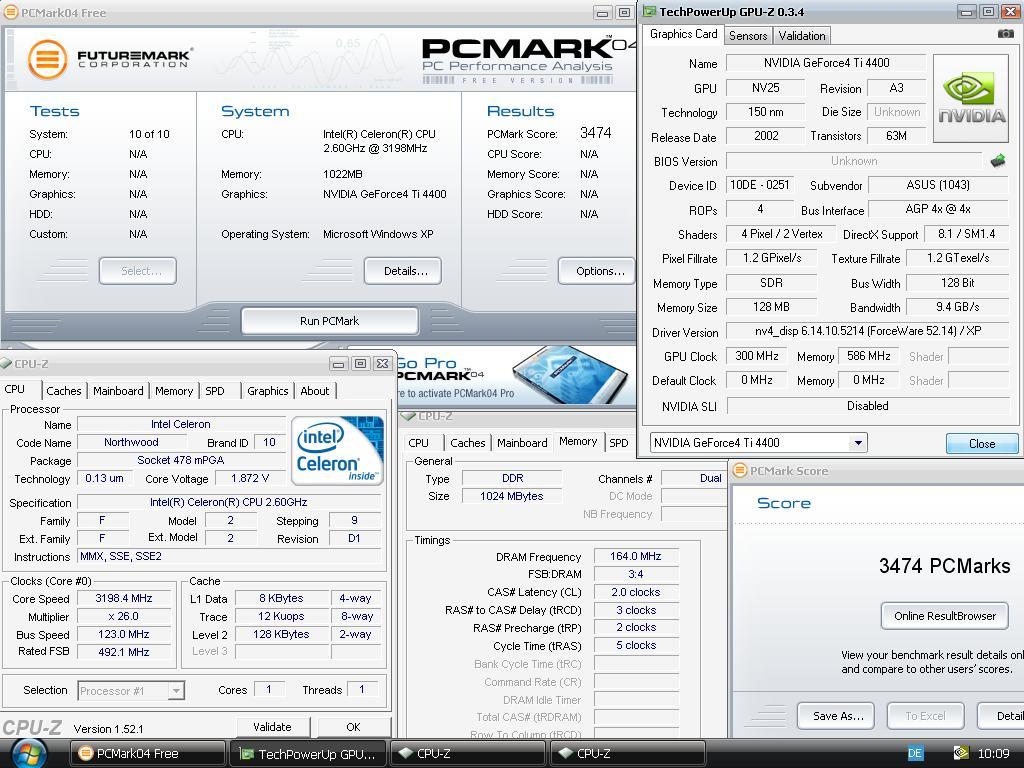Click the PCMark04 Go Pro banner

[x=516, y=376]
